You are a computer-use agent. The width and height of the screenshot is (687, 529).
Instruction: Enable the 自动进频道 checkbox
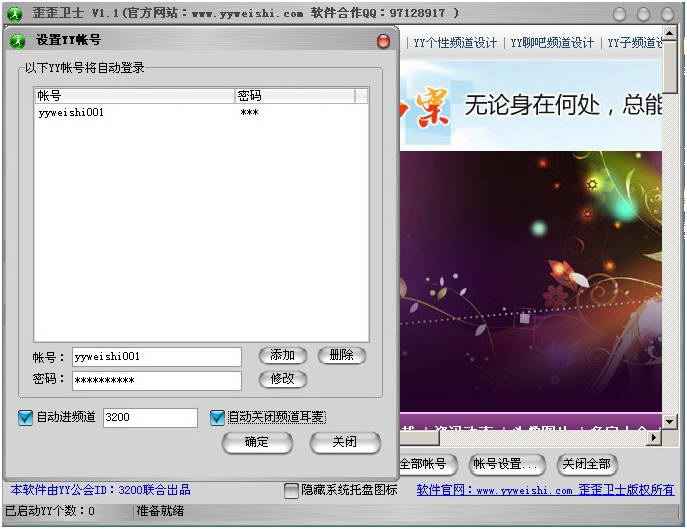25,417
